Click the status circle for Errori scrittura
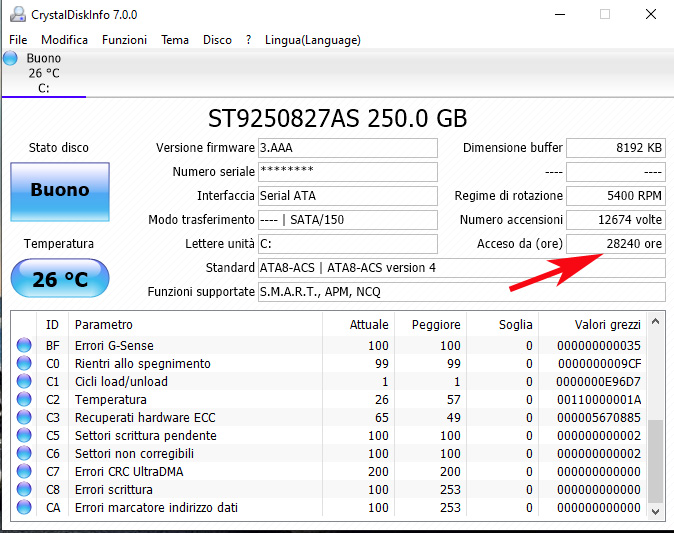Screen dimensions: 674x533 pyautogui.click(x=24, y=490)
